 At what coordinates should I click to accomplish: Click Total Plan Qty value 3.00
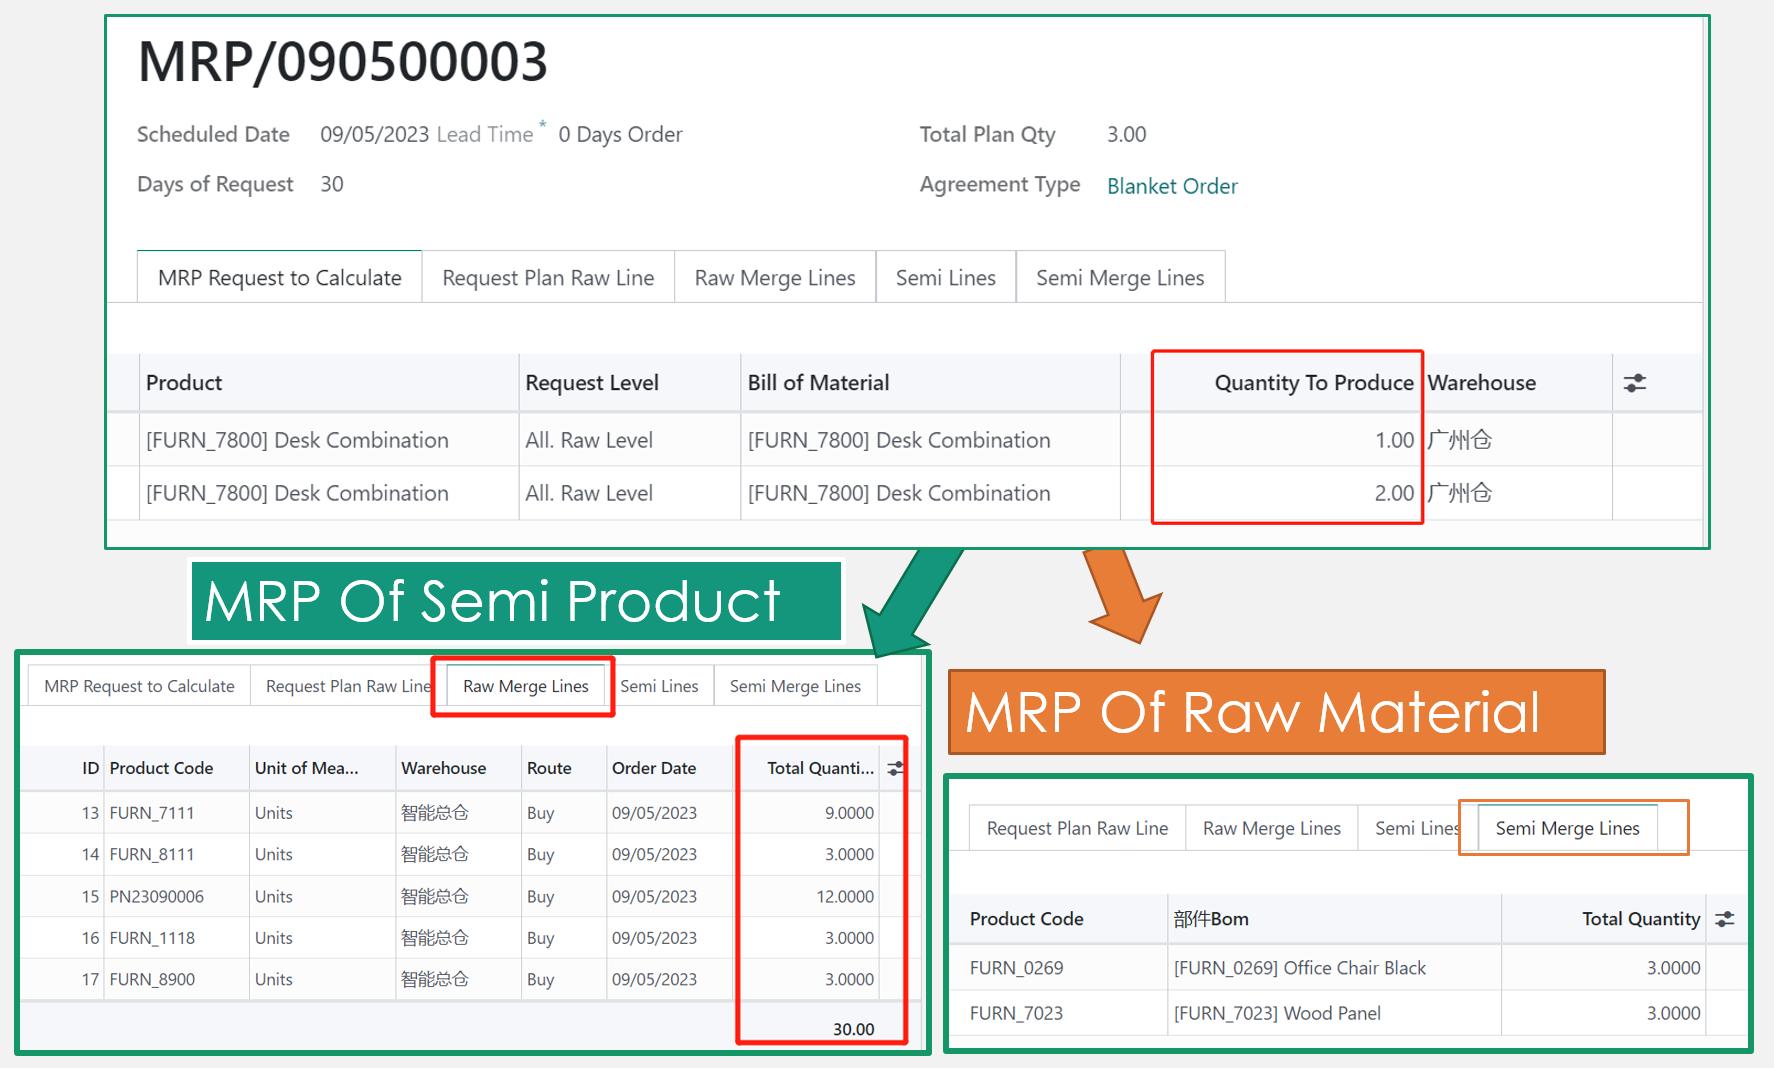point(1127,134)
